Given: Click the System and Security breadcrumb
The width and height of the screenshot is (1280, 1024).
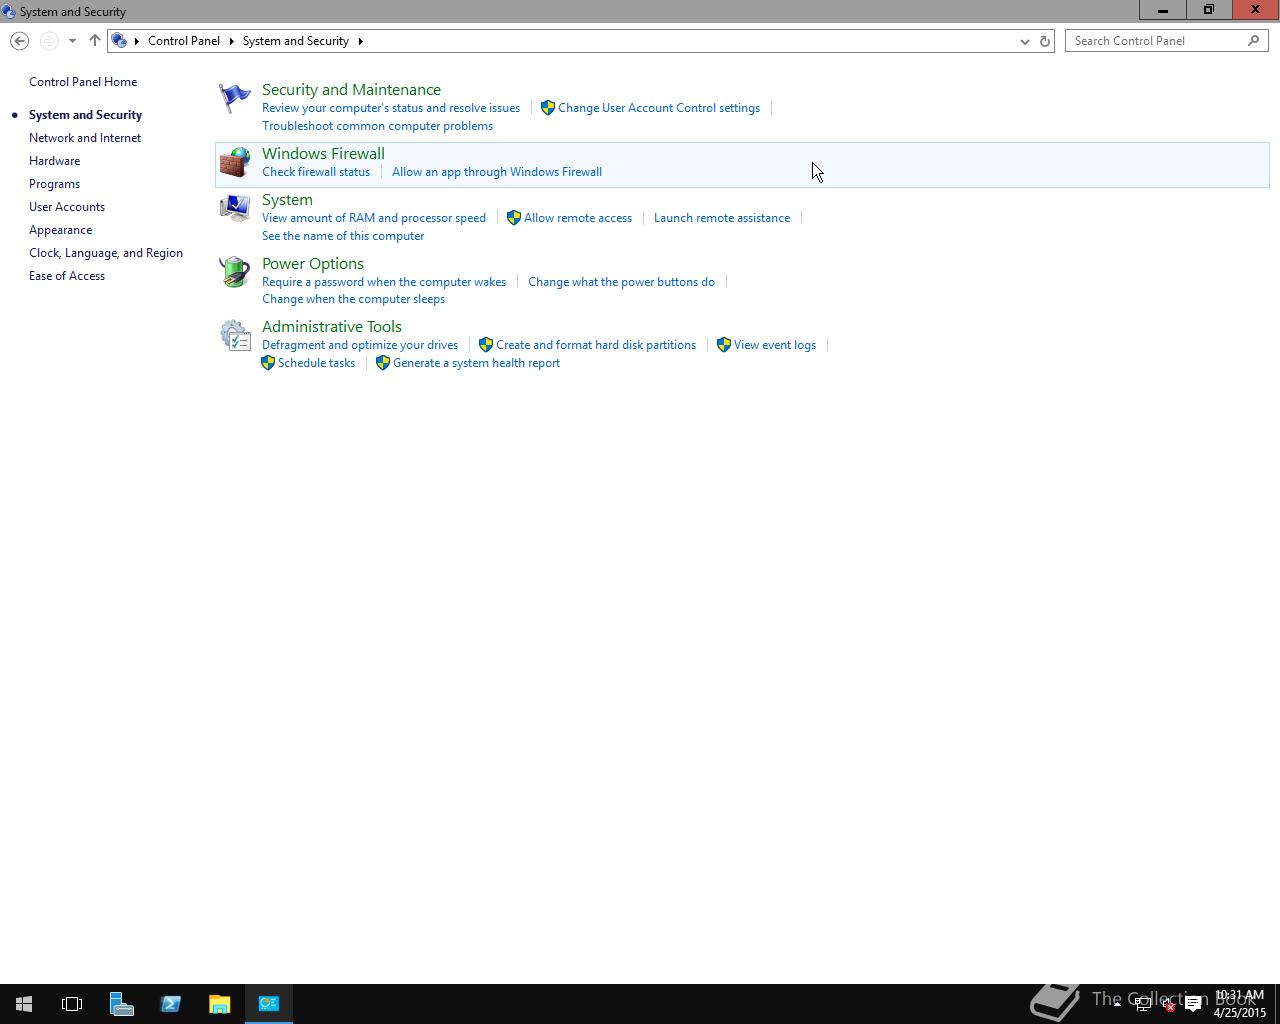Looking at the screenshot, I should pos(296,41).
